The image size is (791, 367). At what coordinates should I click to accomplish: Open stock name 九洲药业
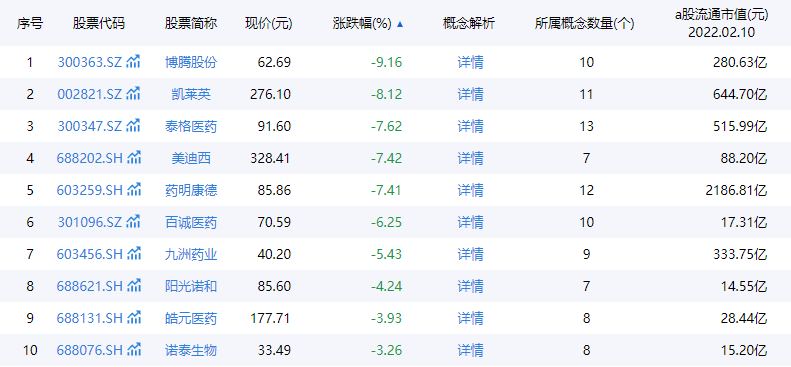coord(191,254)
